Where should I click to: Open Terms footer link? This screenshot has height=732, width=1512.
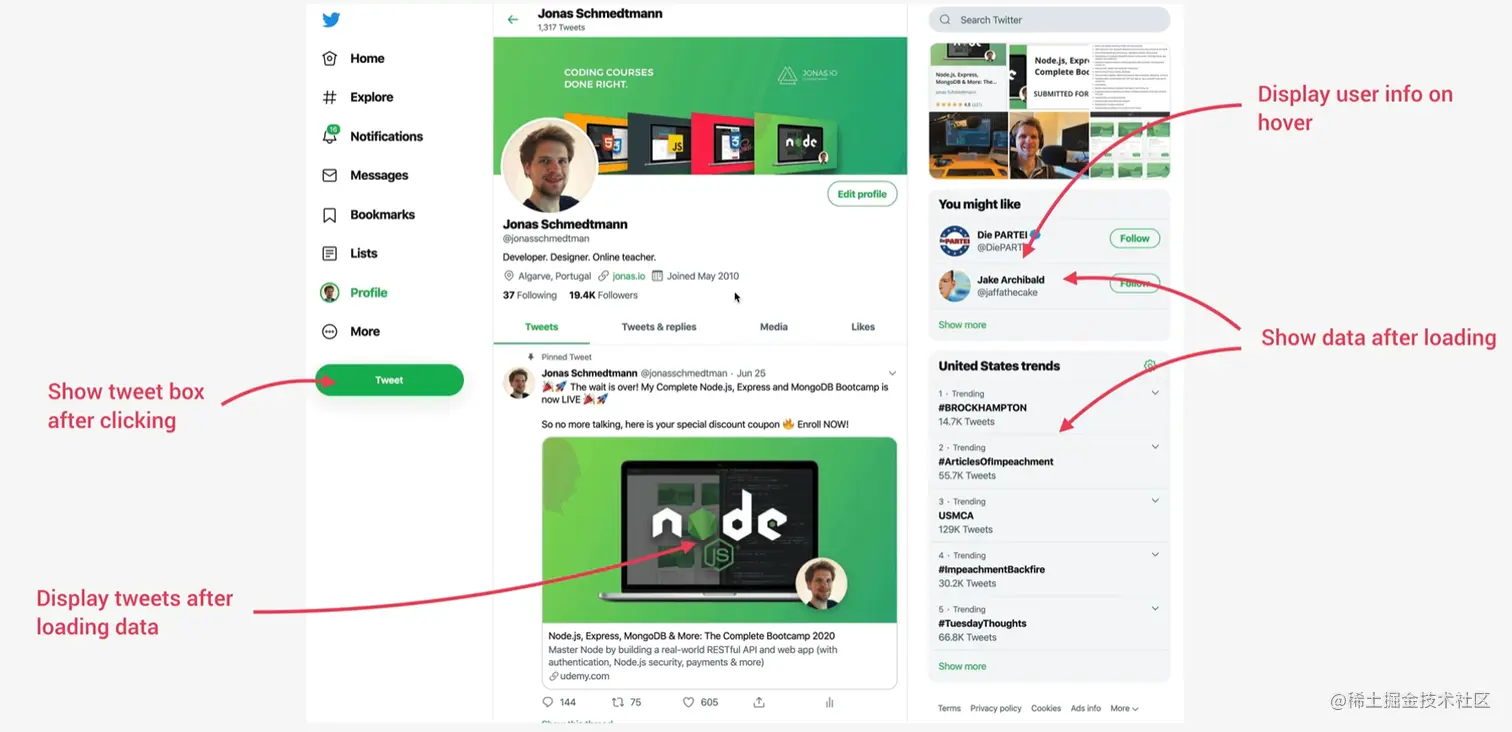tap(949, 709)
